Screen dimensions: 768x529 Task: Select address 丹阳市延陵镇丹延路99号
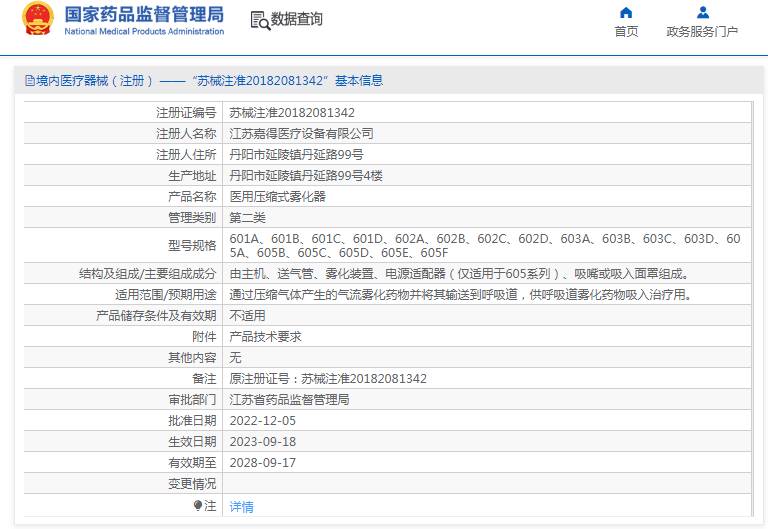coord(296,155)
